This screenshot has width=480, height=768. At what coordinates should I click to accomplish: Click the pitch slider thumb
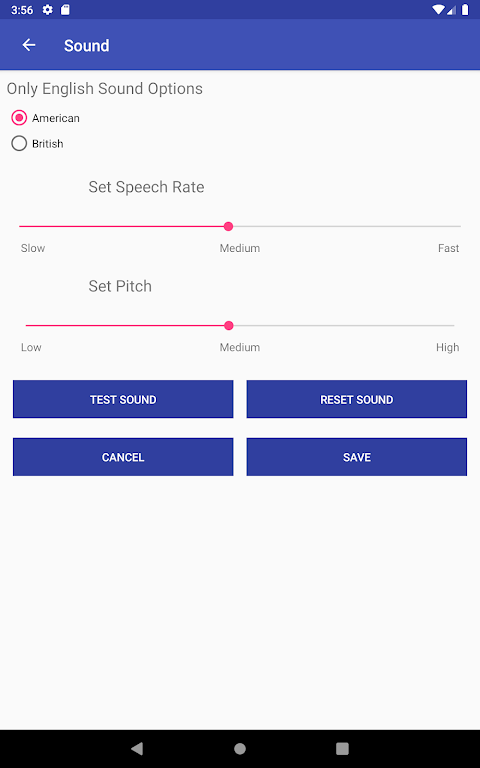point(228,326)
